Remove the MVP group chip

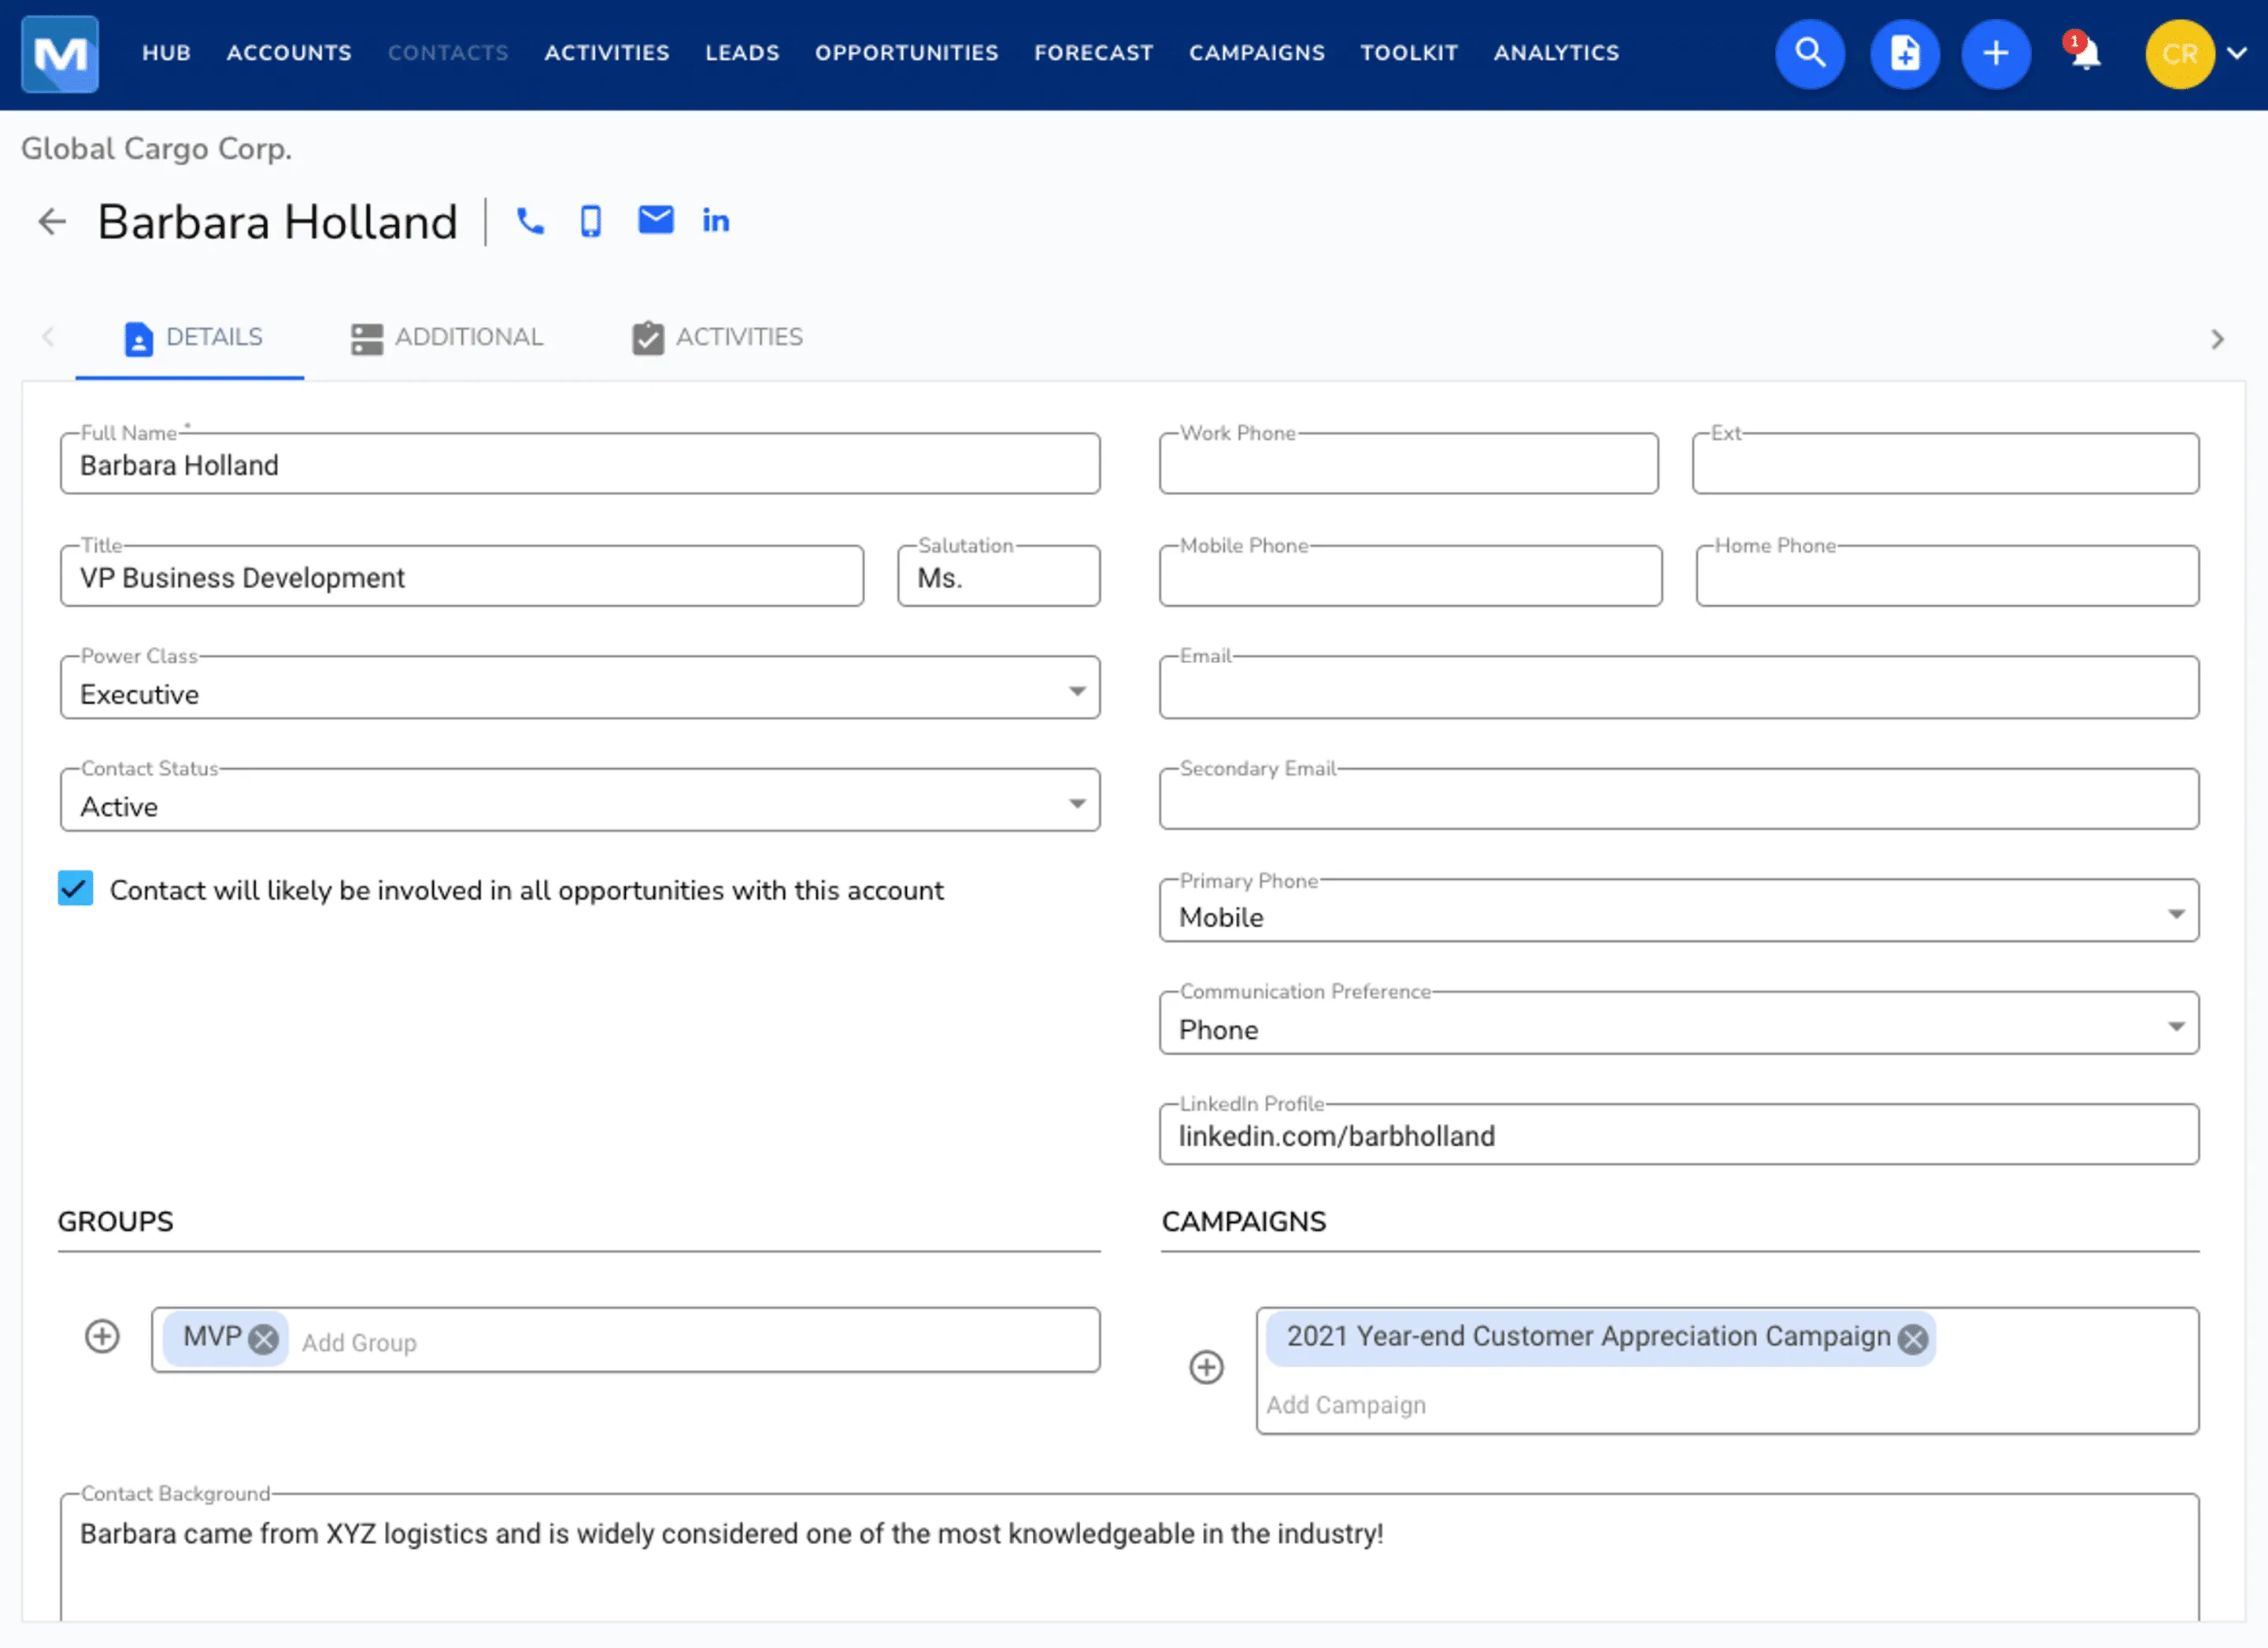pos(264,1339)
